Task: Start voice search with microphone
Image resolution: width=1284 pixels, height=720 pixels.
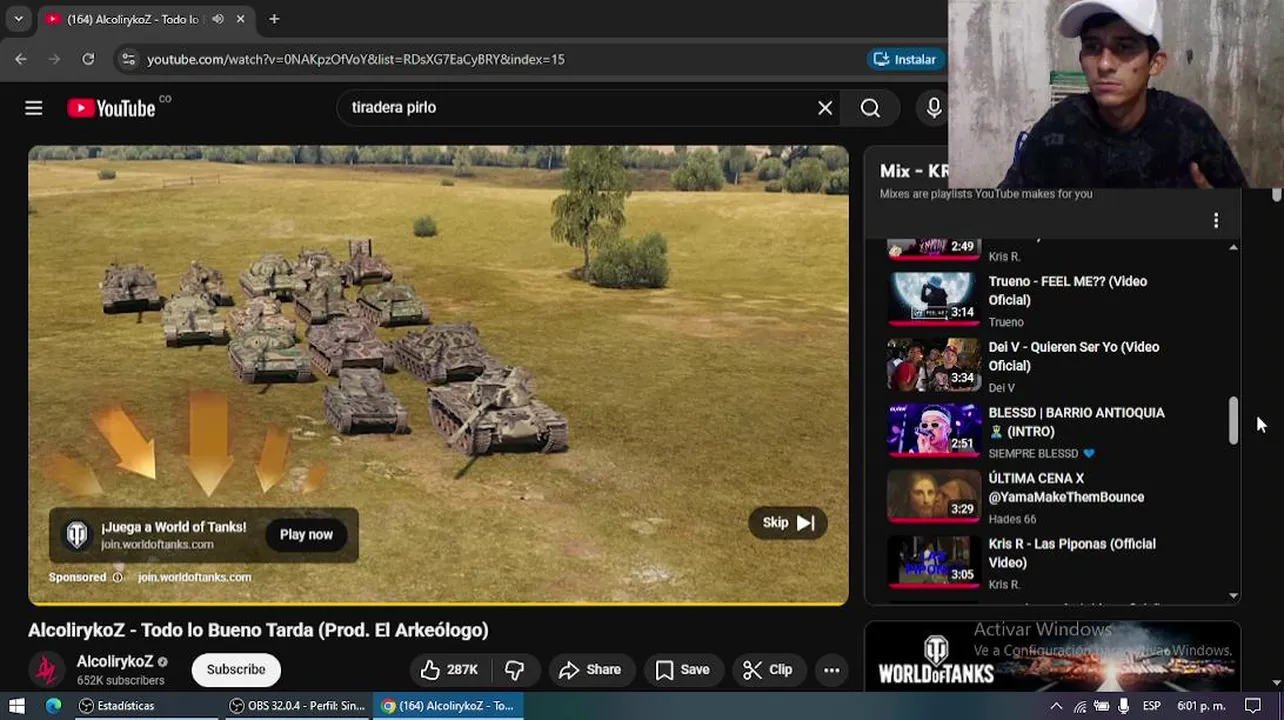Action: pos(934,108)
